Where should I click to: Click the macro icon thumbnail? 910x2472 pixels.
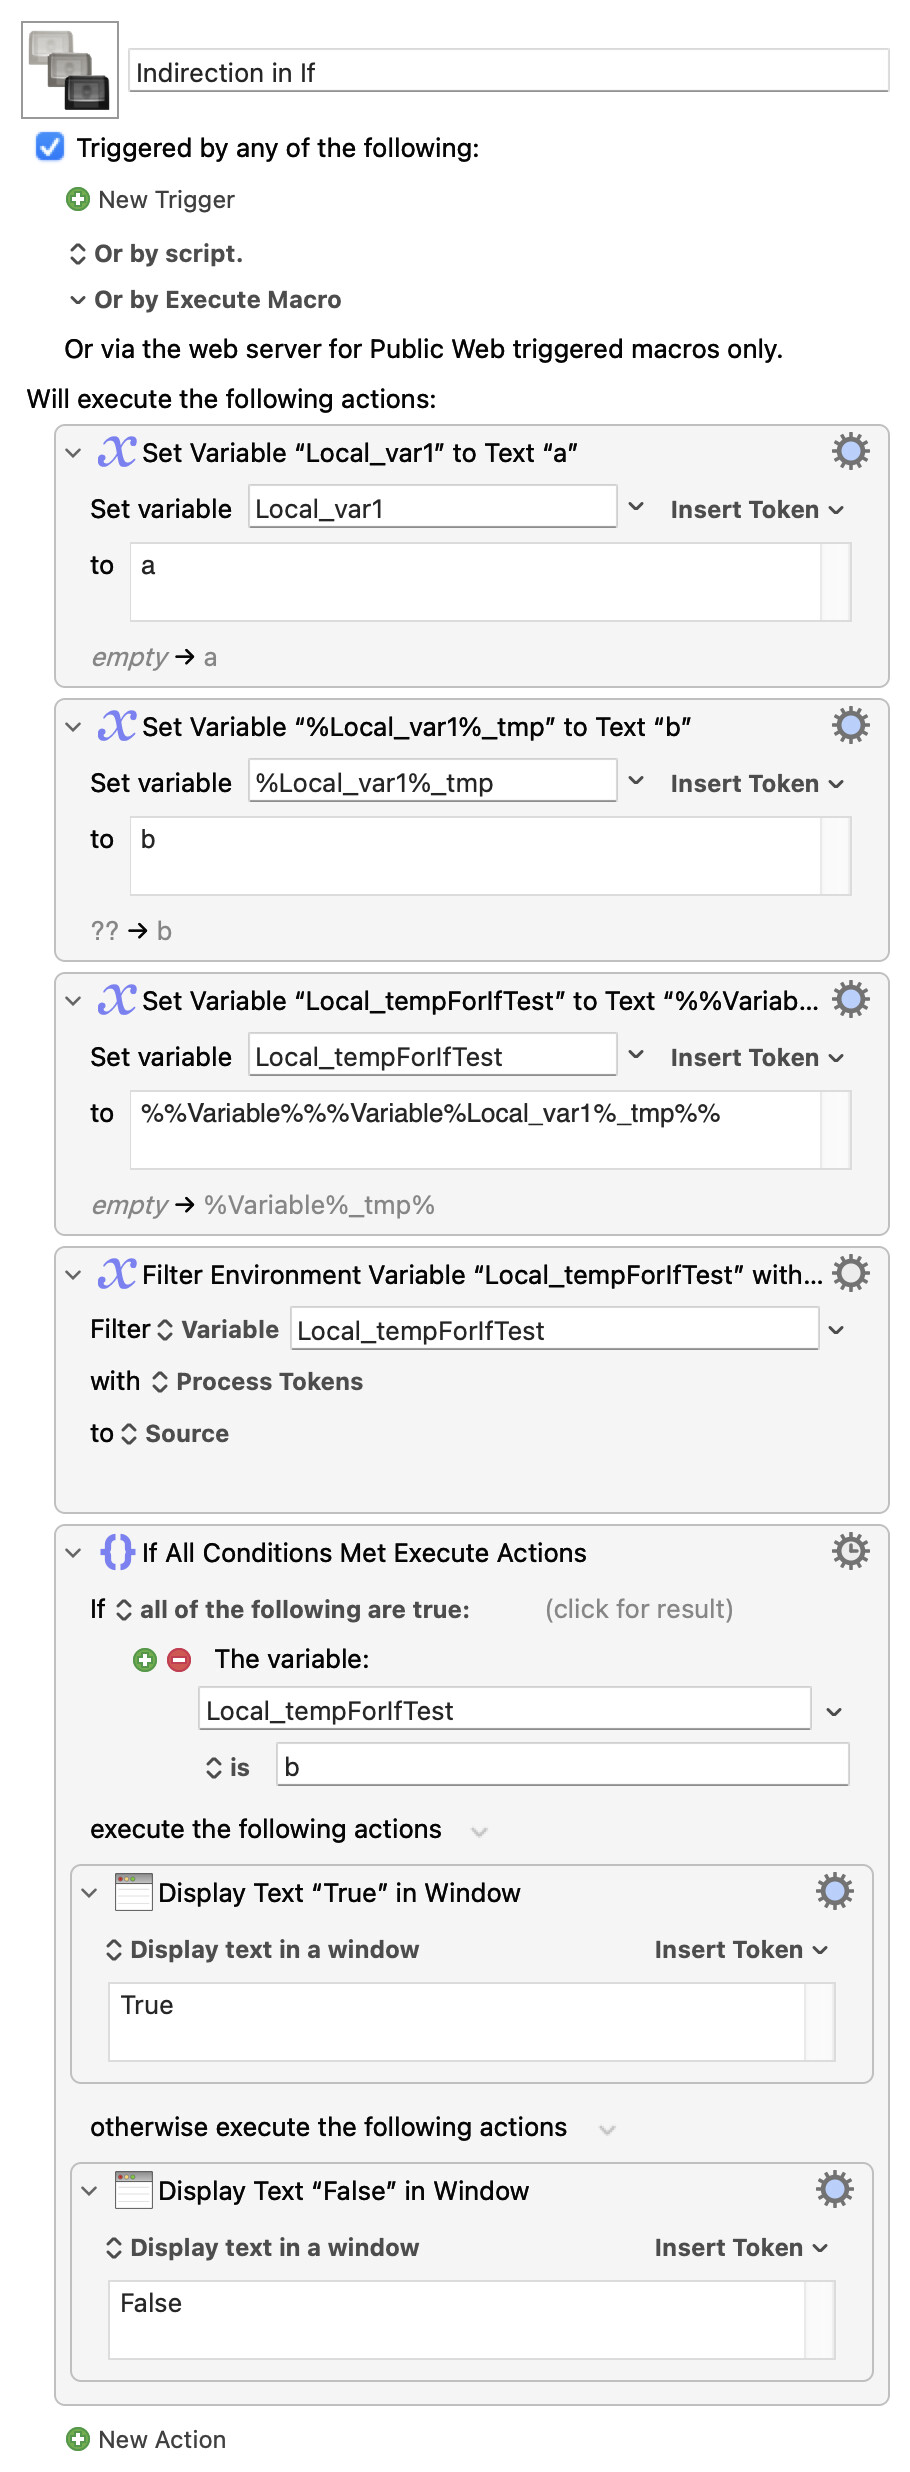coord(70,70)
